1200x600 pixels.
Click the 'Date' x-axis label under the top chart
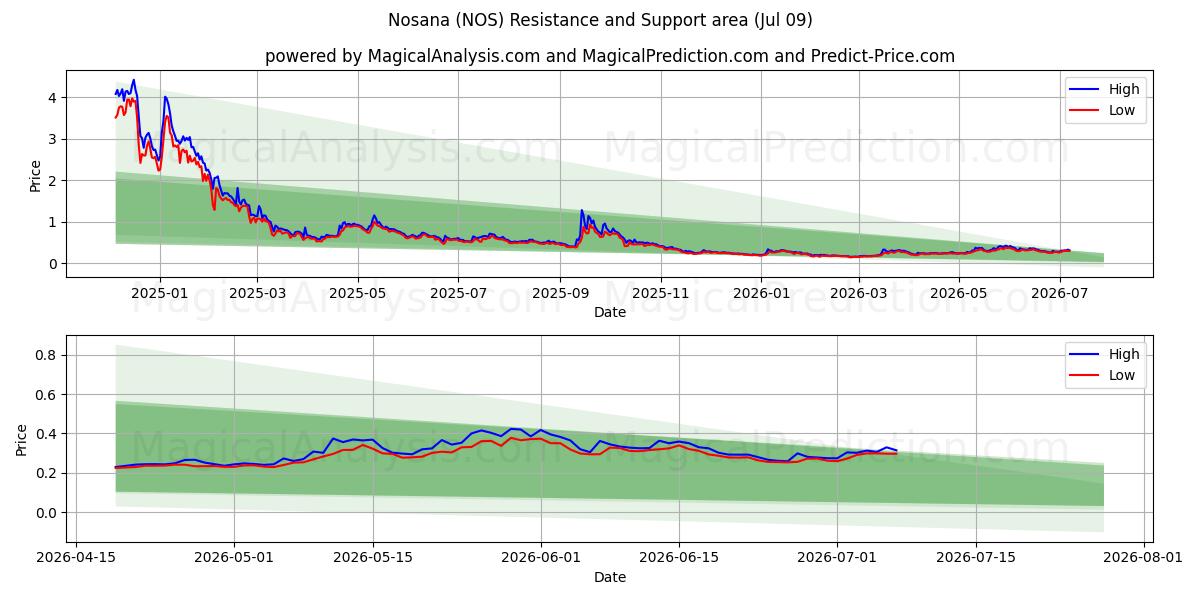point(610,312)
